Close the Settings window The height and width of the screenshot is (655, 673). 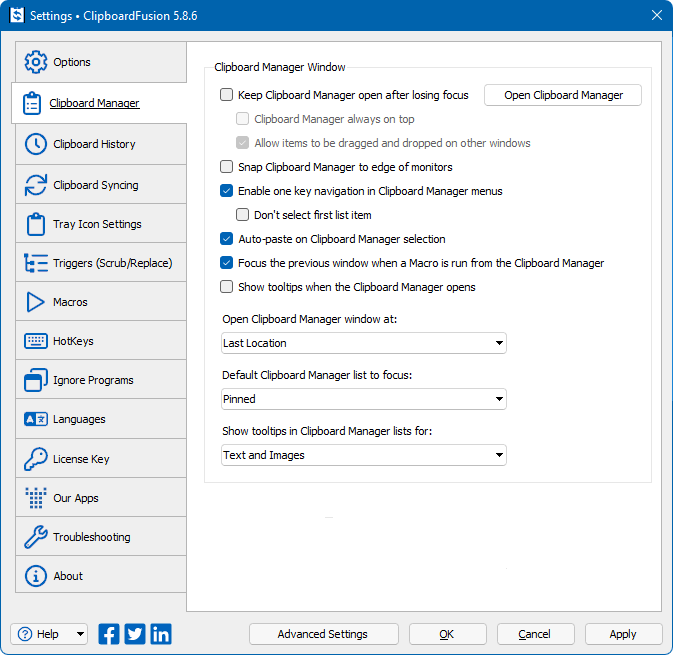[x=657, y=15]
